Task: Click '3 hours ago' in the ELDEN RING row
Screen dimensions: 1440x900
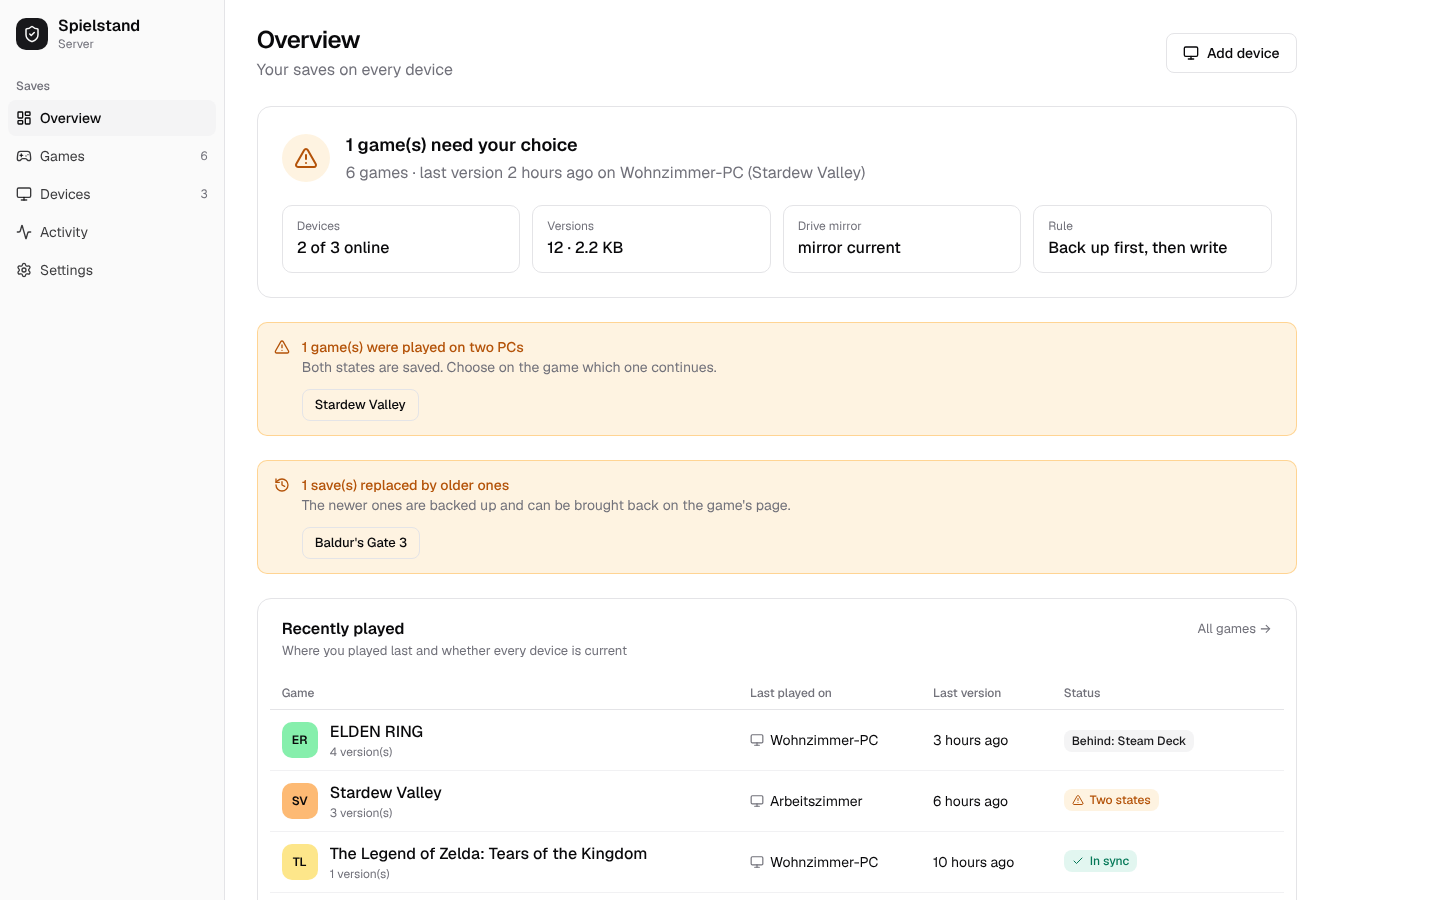Action: [970, 740]
